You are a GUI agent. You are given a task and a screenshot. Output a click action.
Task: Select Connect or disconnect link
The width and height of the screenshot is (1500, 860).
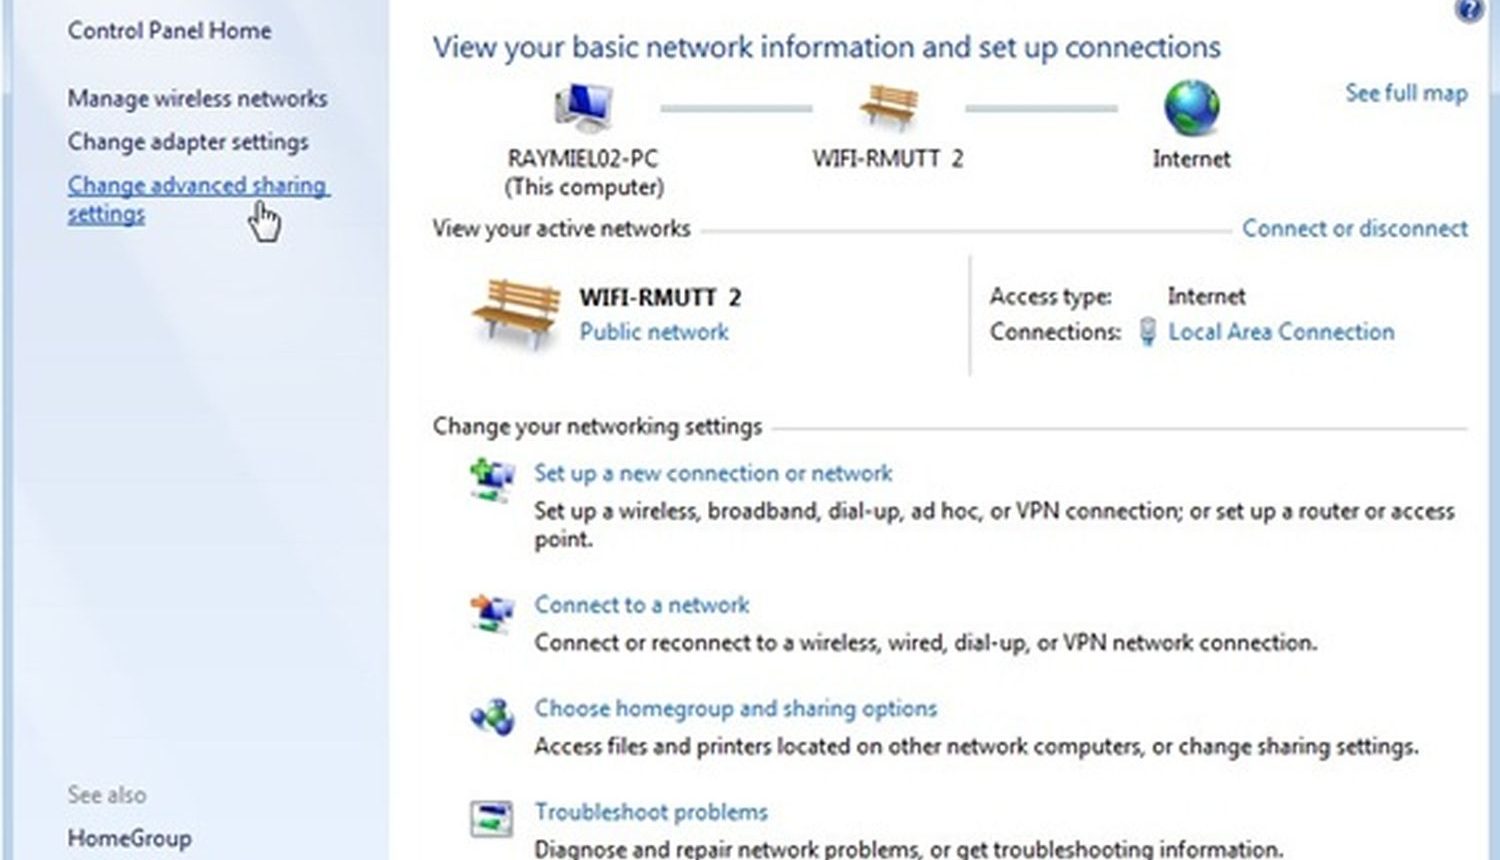coord(1355,228)
